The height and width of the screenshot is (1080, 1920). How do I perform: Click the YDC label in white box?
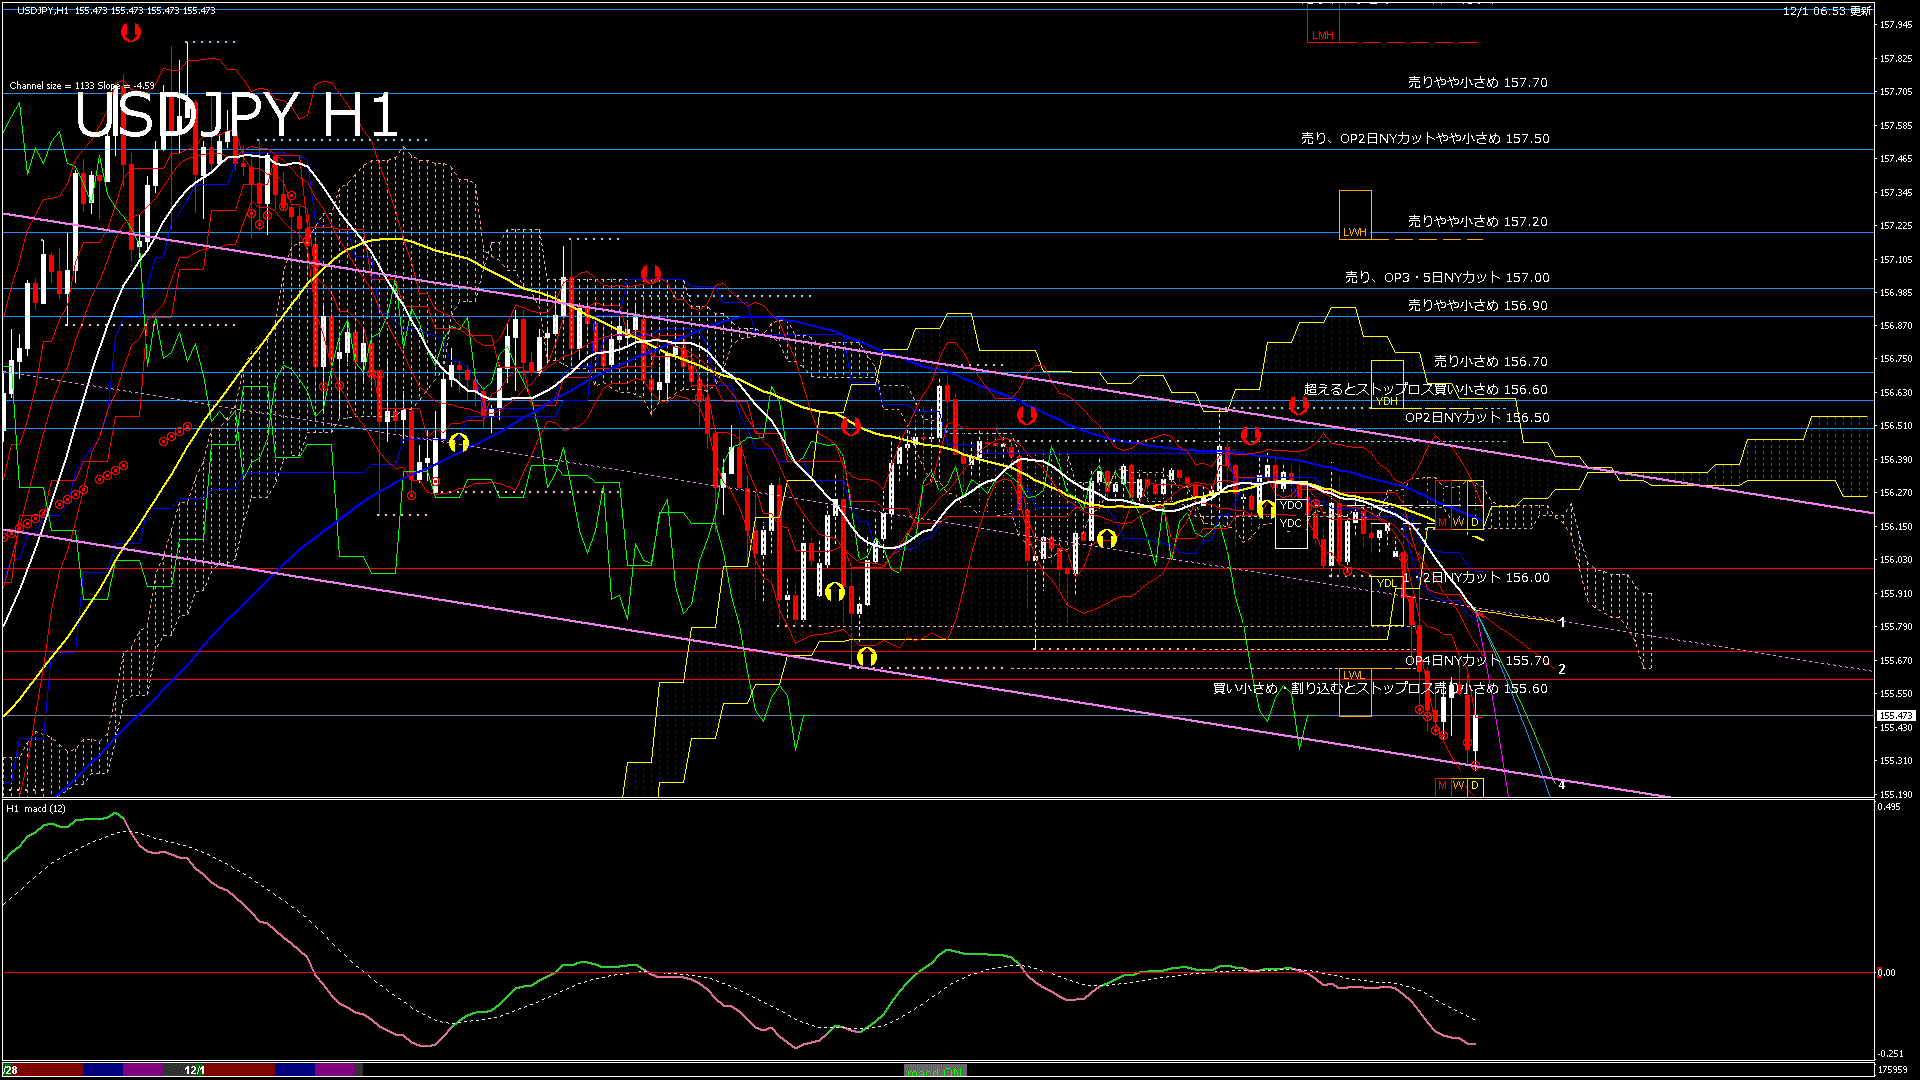[1291, 523]
